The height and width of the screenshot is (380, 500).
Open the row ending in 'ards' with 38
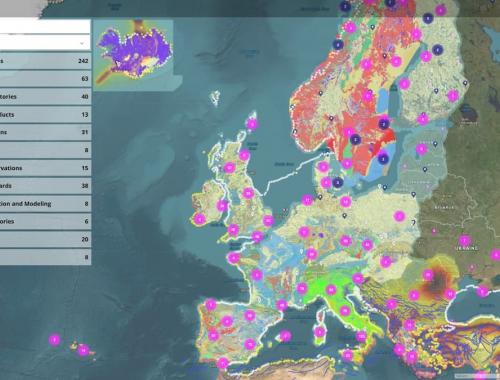(x=45, y=186)
